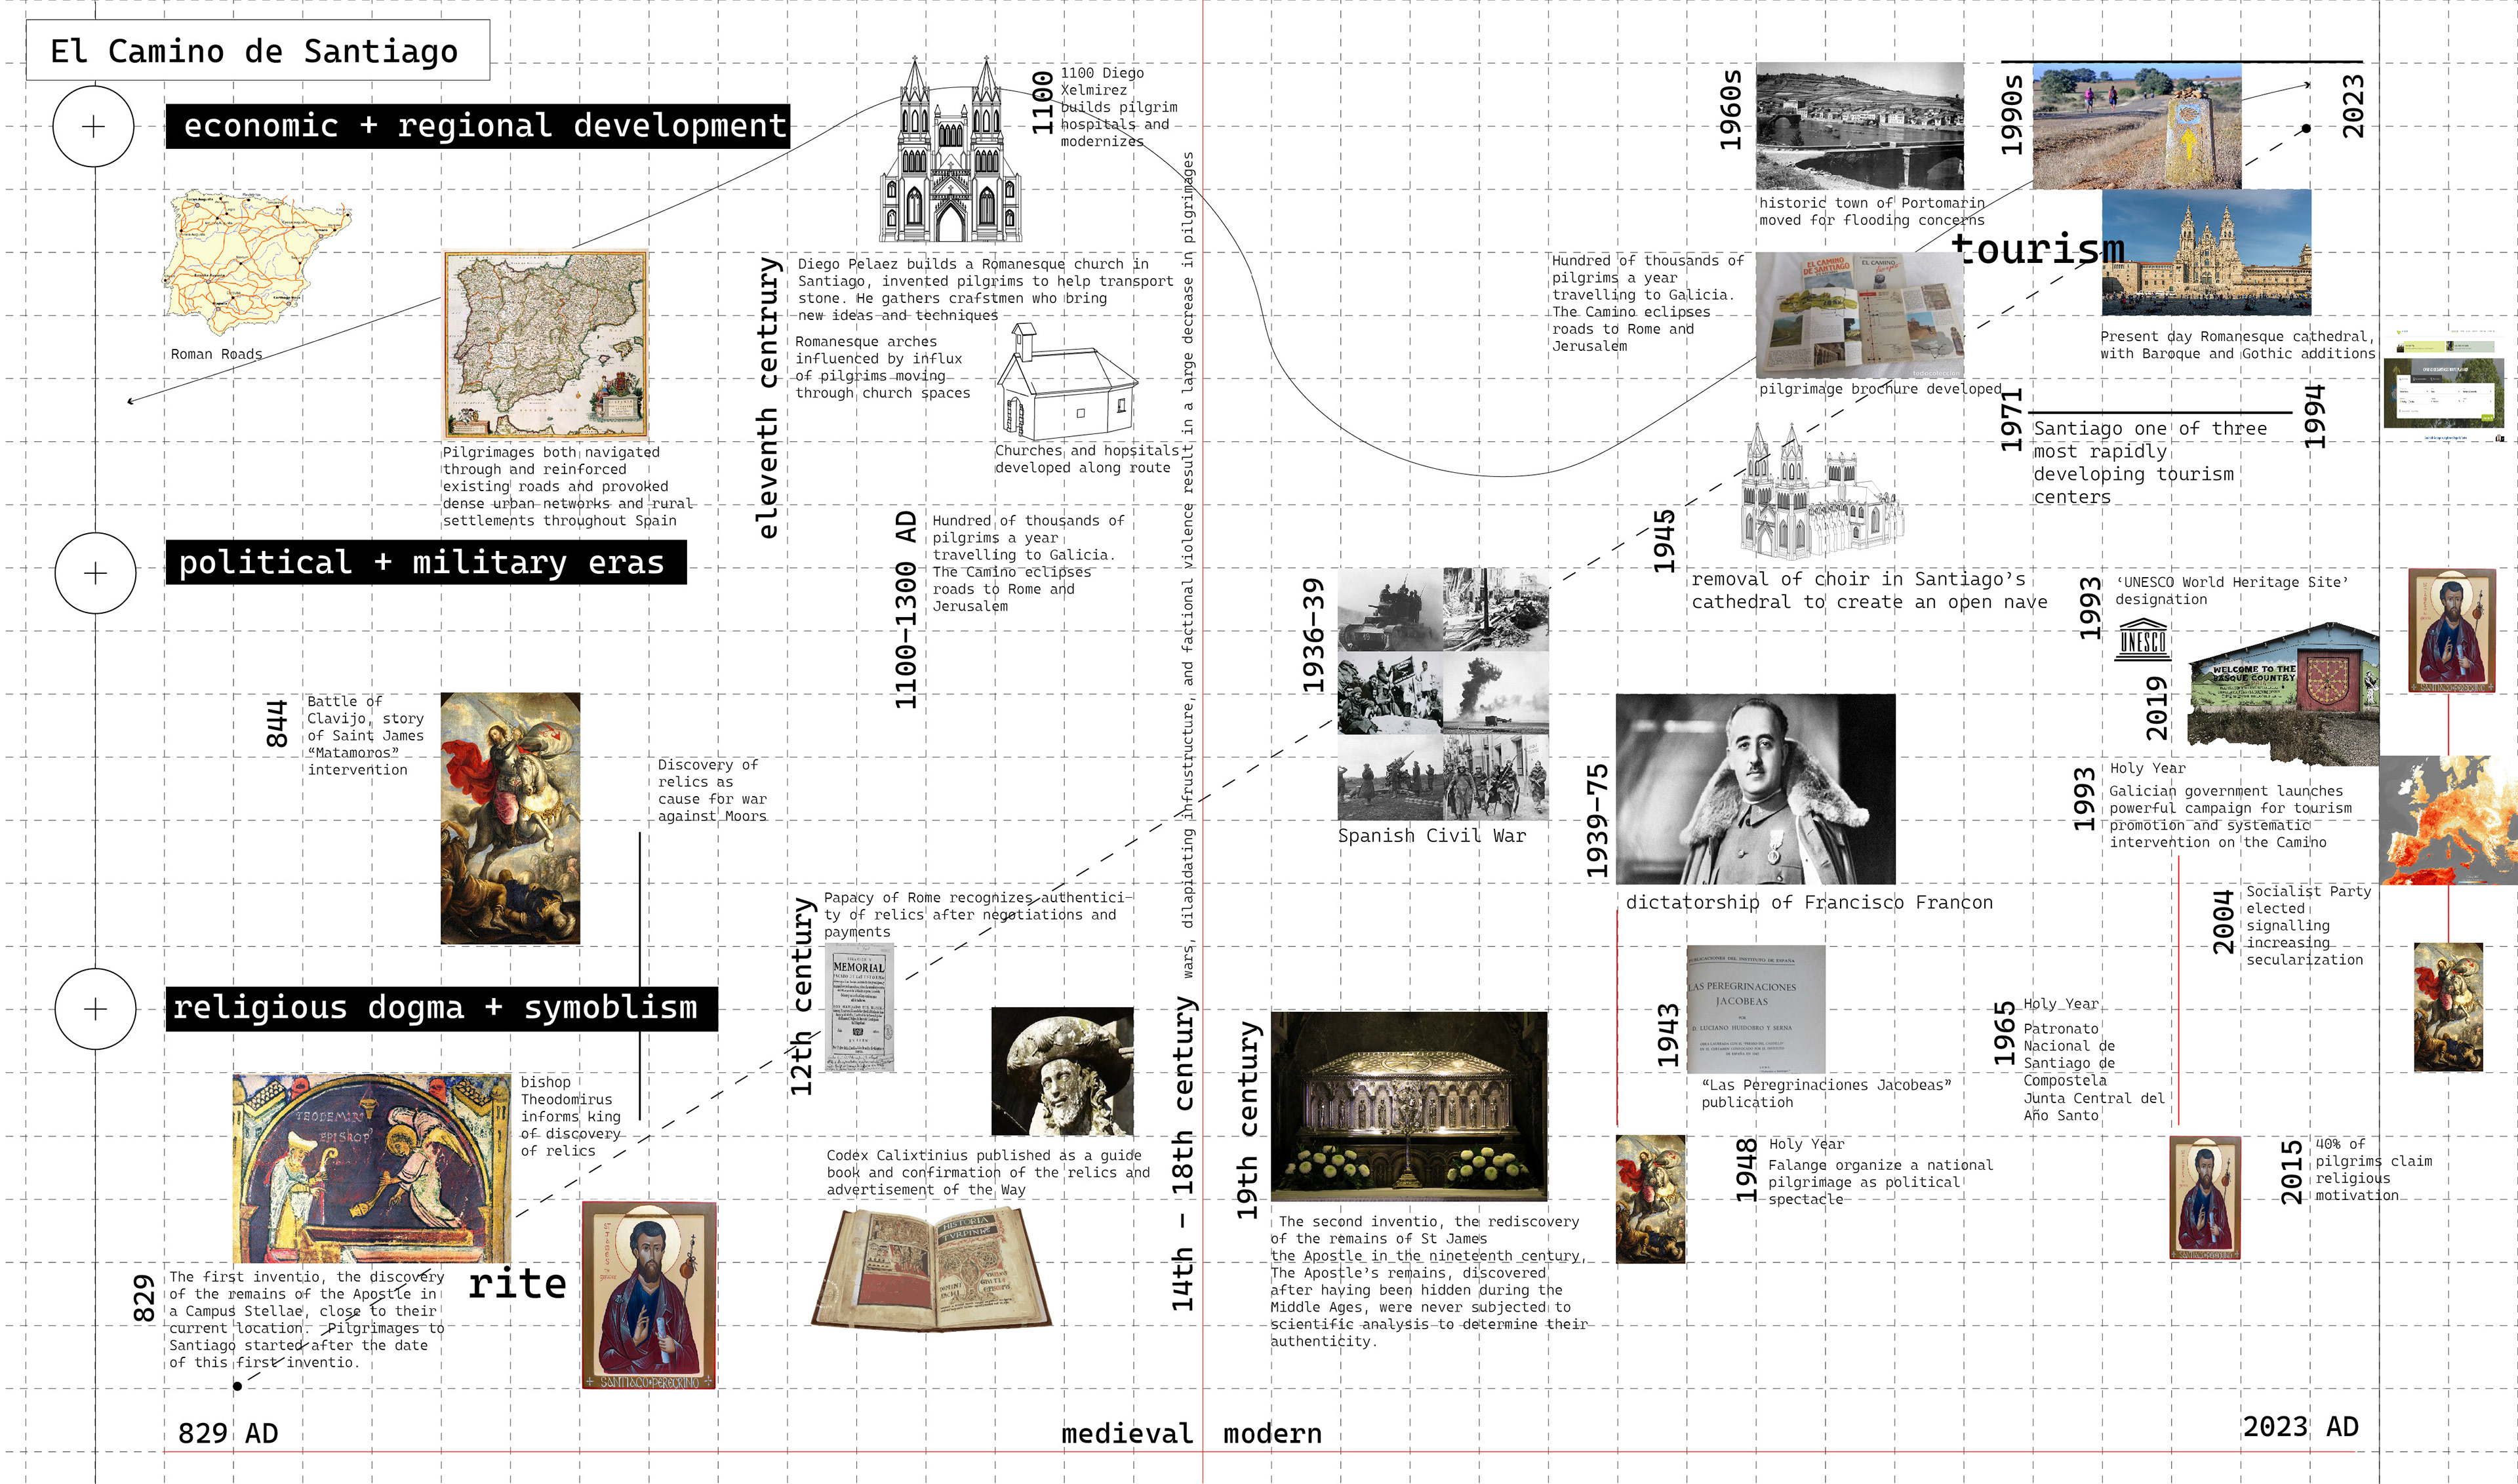Select the MEMORIAL document image

point(859,1008)
